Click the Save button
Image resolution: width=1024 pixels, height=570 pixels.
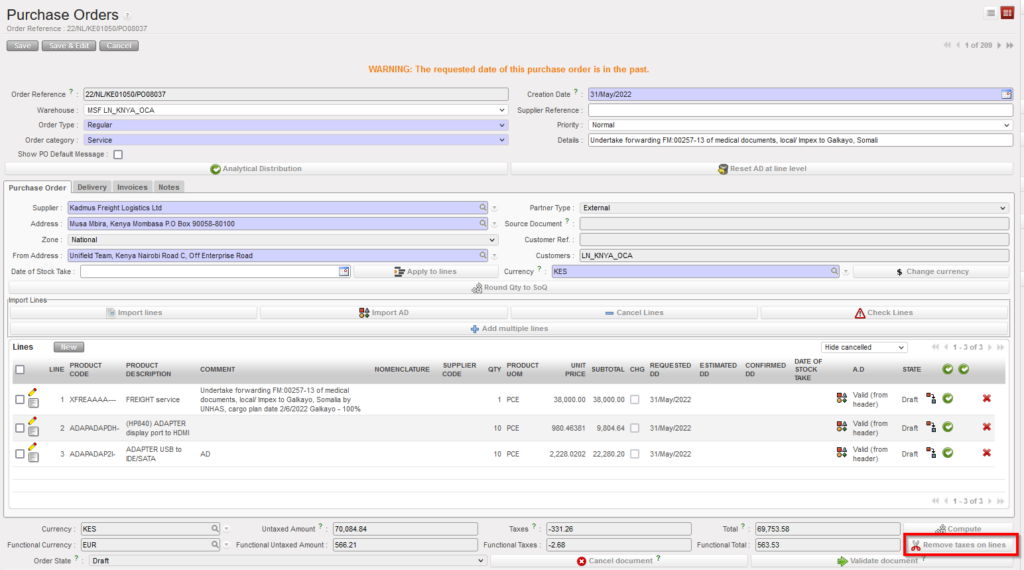[22, 46]
